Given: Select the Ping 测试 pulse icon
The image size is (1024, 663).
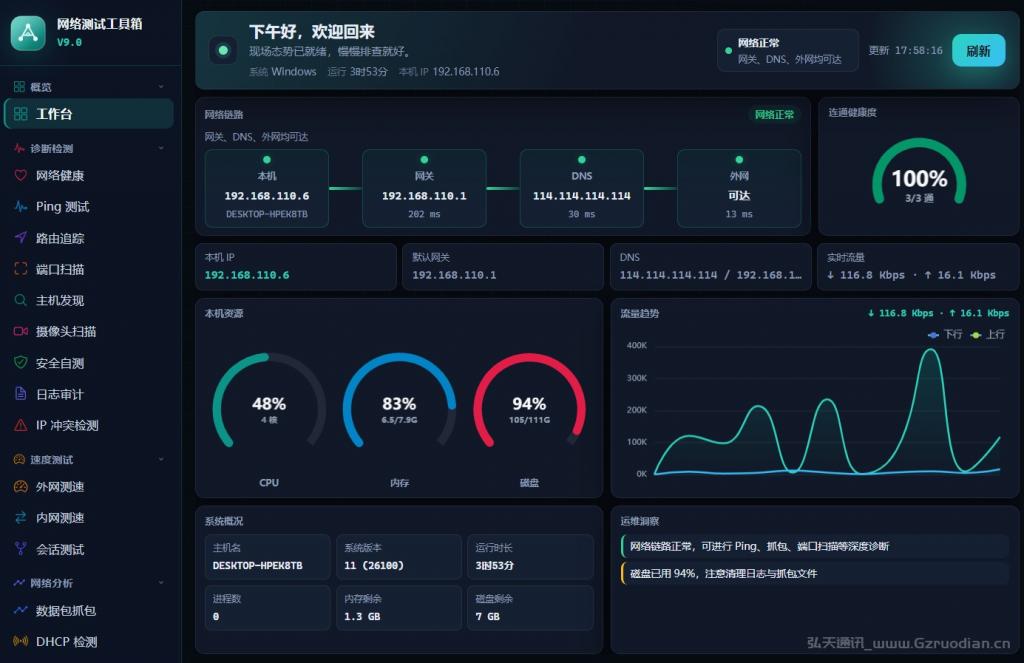Looking at the screenshot, I should (20, 206).
